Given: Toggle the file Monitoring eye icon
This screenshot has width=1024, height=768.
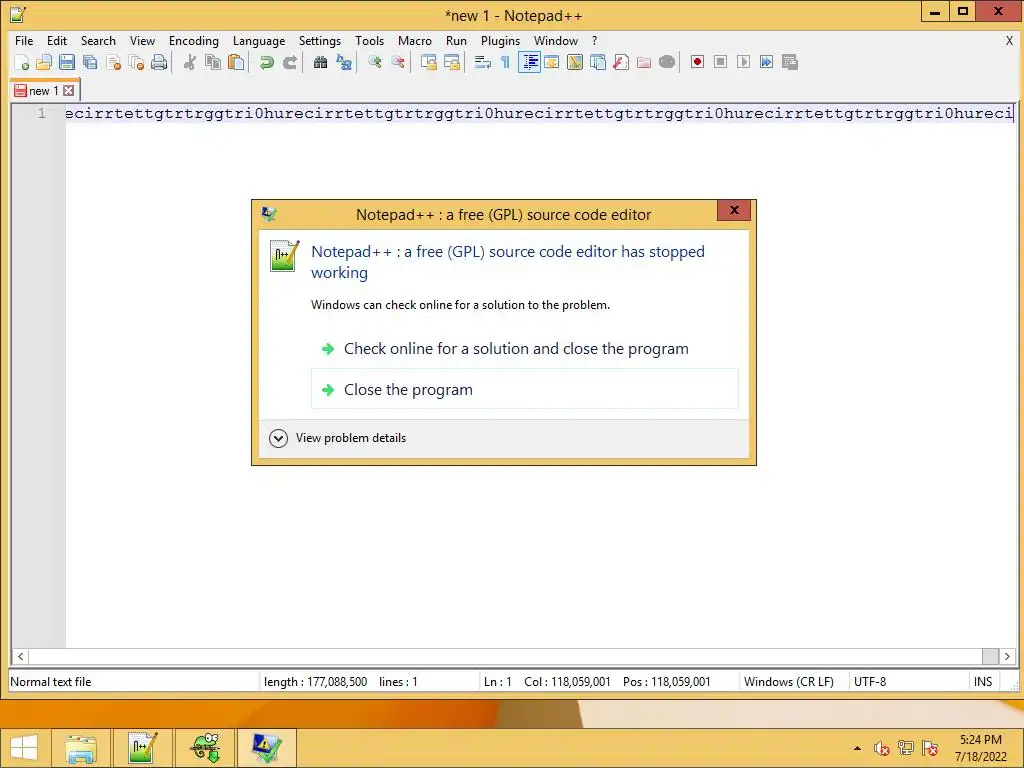Looking at the screenshot, I should pos(667,63).
